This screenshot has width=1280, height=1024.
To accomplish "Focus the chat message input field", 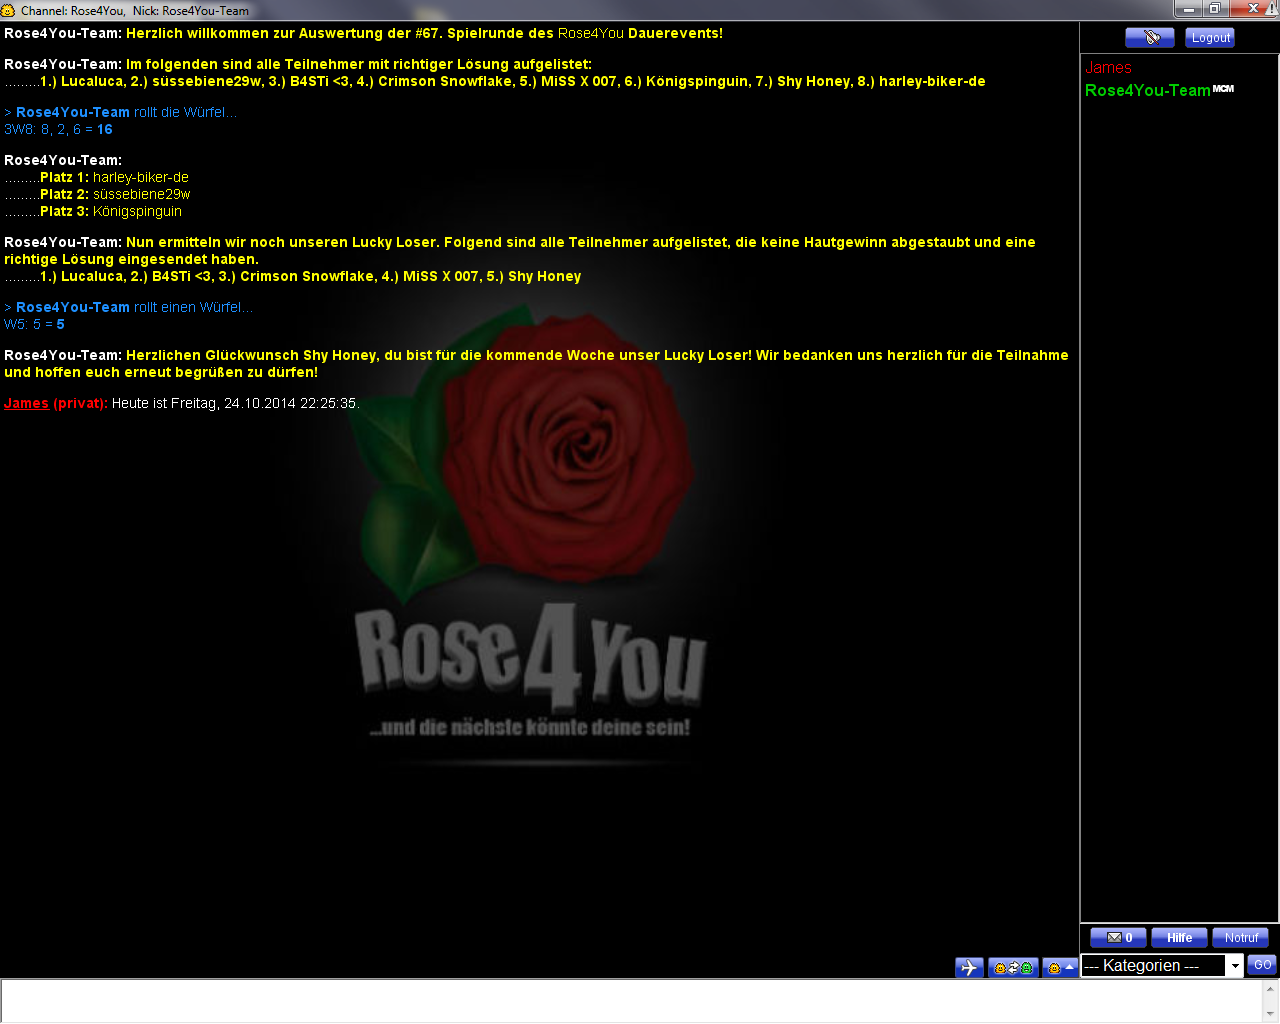I will pyautogui.click(x=630, y=1000).
